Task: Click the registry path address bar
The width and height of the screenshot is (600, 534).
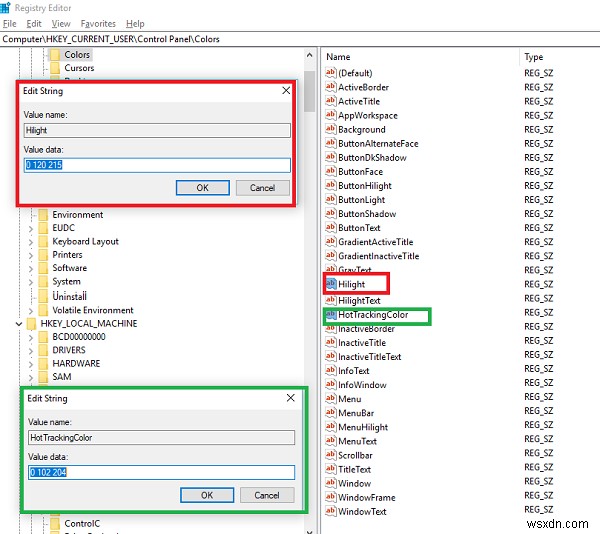Action: pyautogui.click(x=300, y=39)
